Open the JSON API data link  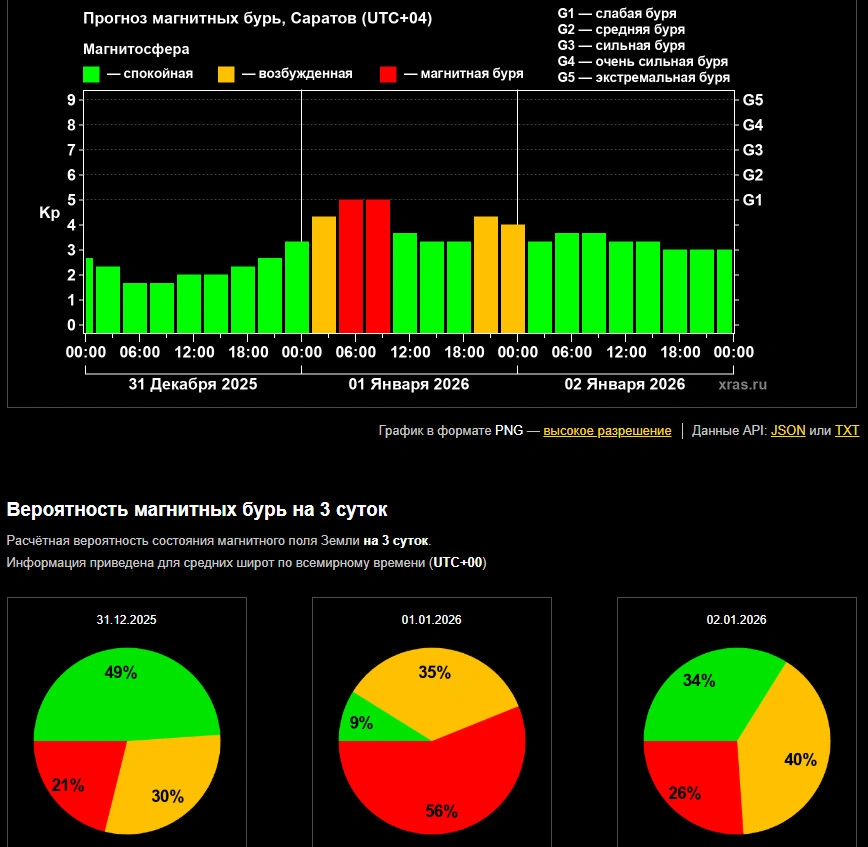788,431
